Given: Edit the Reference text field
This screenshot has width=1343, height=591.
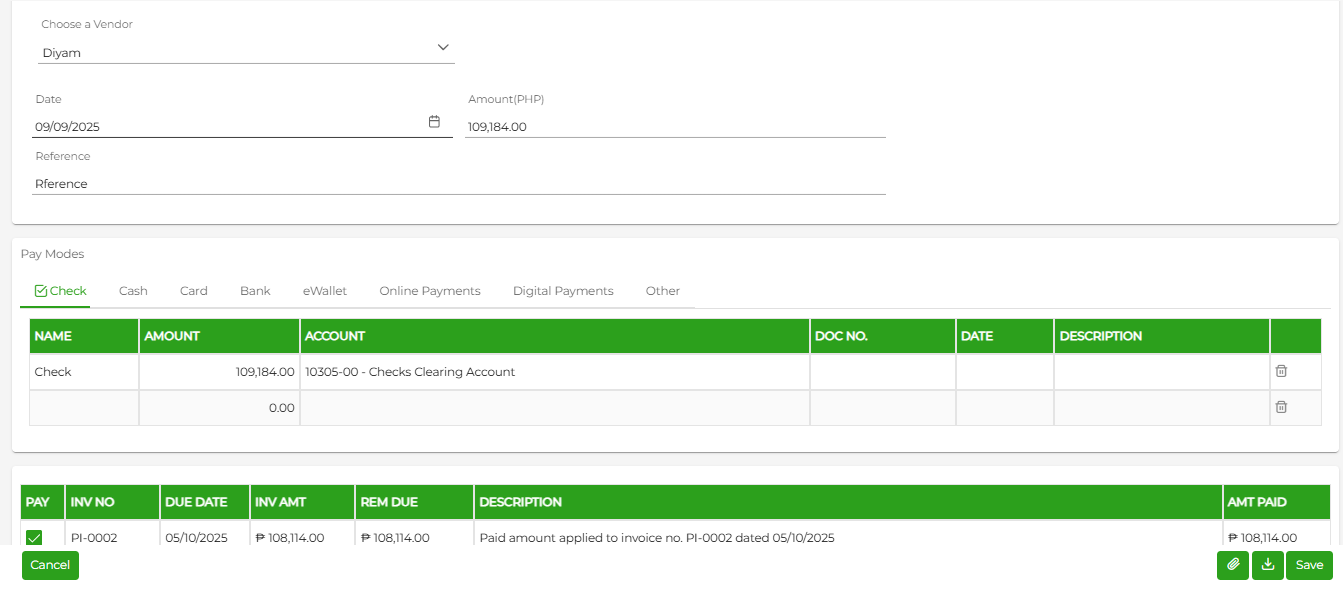Looking at the screenshot, I should pyautogui.click(x=459, y=184).
